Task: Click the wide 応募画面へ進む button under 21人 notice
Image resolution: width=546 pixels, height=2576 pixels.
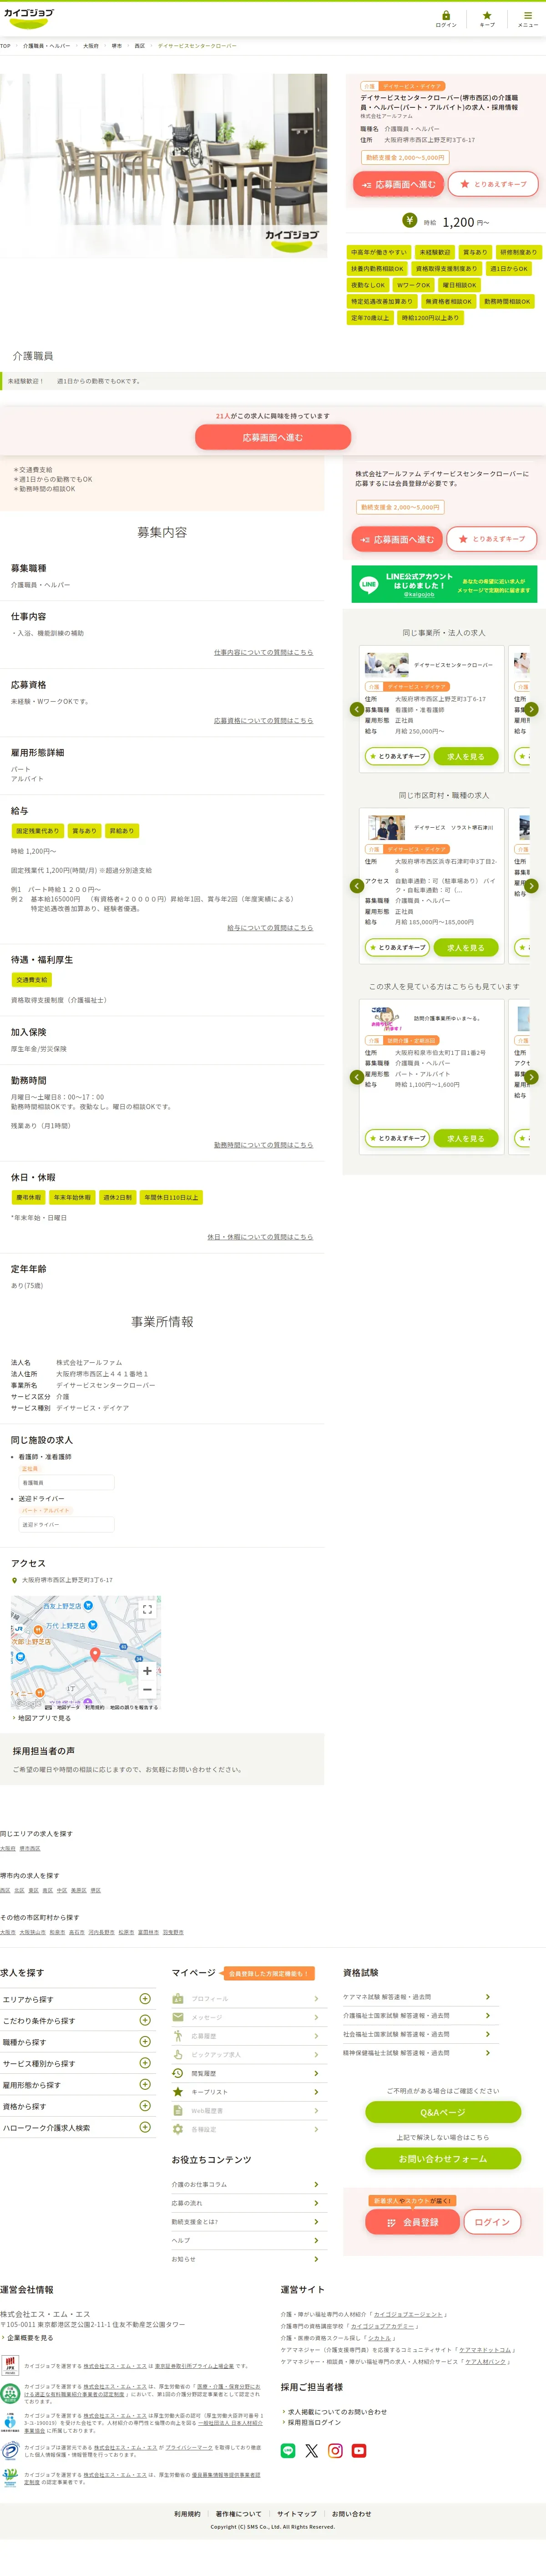Action: tap(273, 437)
